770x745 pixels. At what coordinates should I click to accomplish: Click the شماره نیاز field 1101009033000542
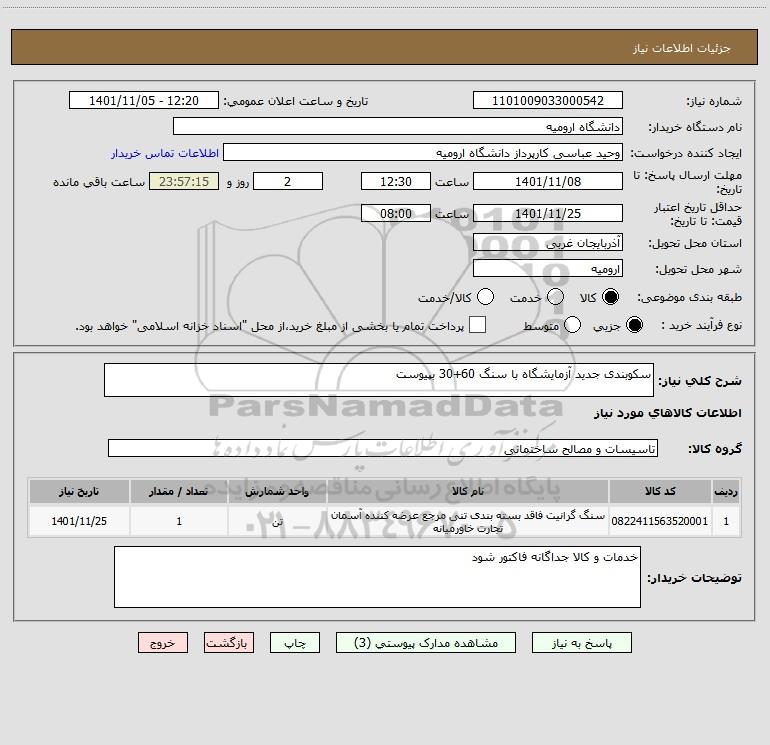[x=548, y=100]
